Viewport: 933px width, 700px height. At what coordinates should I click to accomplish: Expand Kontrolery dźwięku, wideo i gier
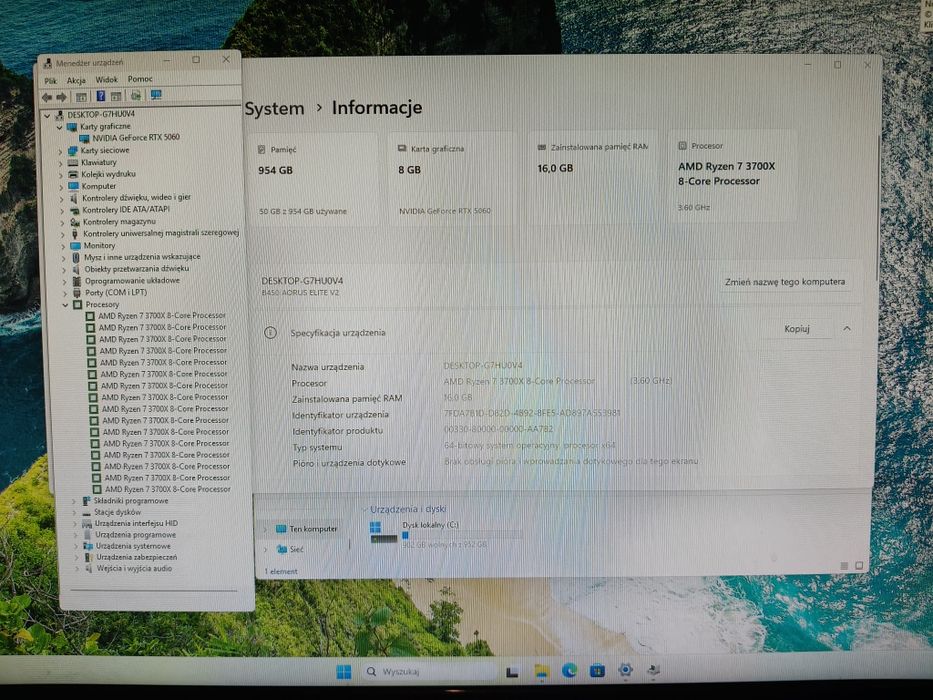[x=61, y=199]
